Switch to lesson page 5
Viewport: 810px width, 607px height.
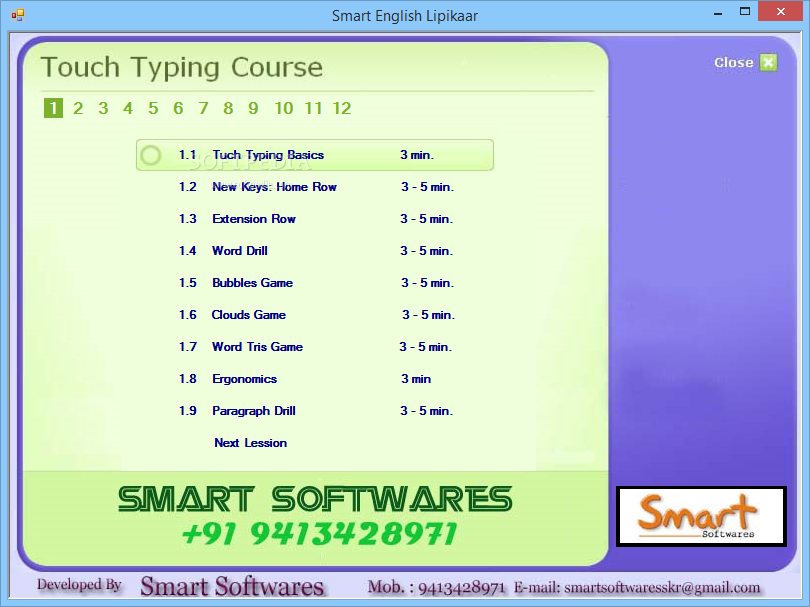click(x=153, y=108)
